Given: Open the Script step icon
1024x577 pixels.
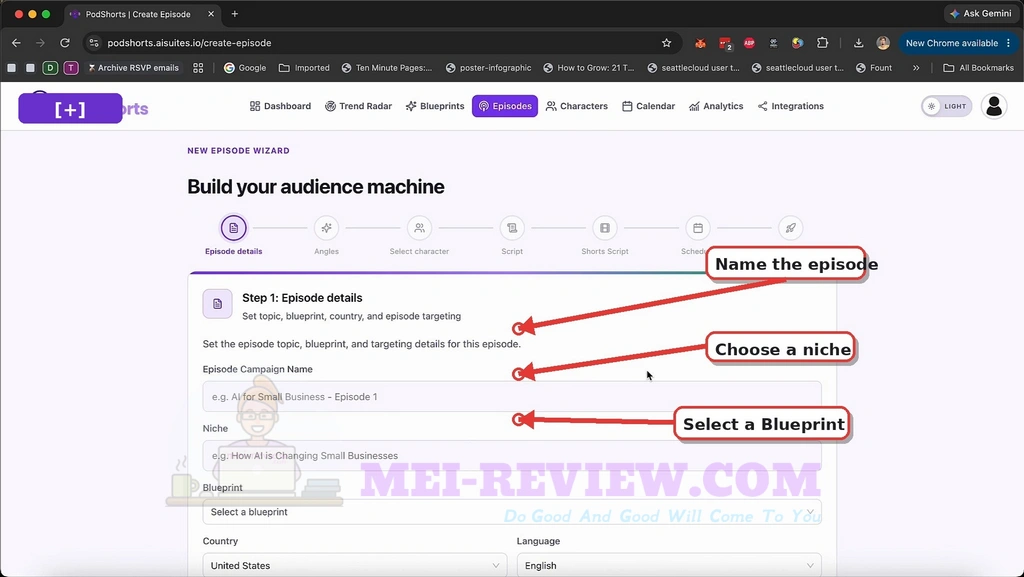Looking at the screenshot, I should click(x=512, y=228).
